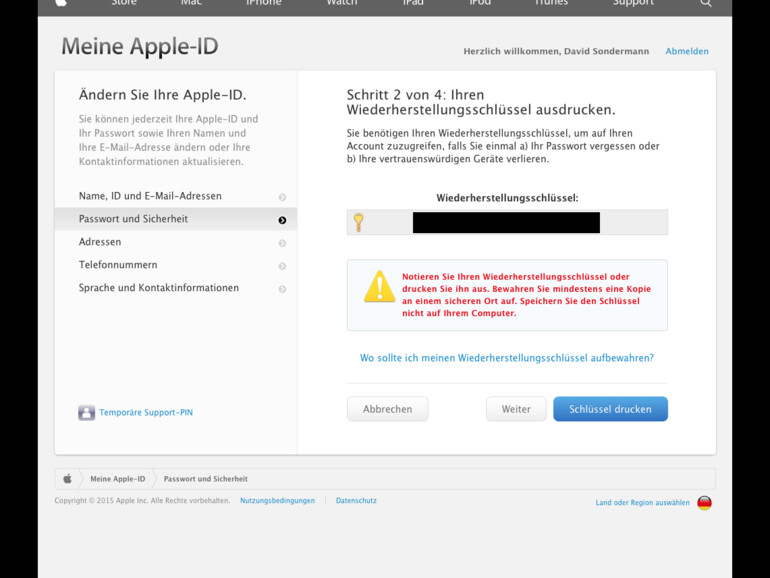Click arrow beside Sprache und Kontaktinformationen
Viewport: 770px width, 578px height.
[282, 289]
